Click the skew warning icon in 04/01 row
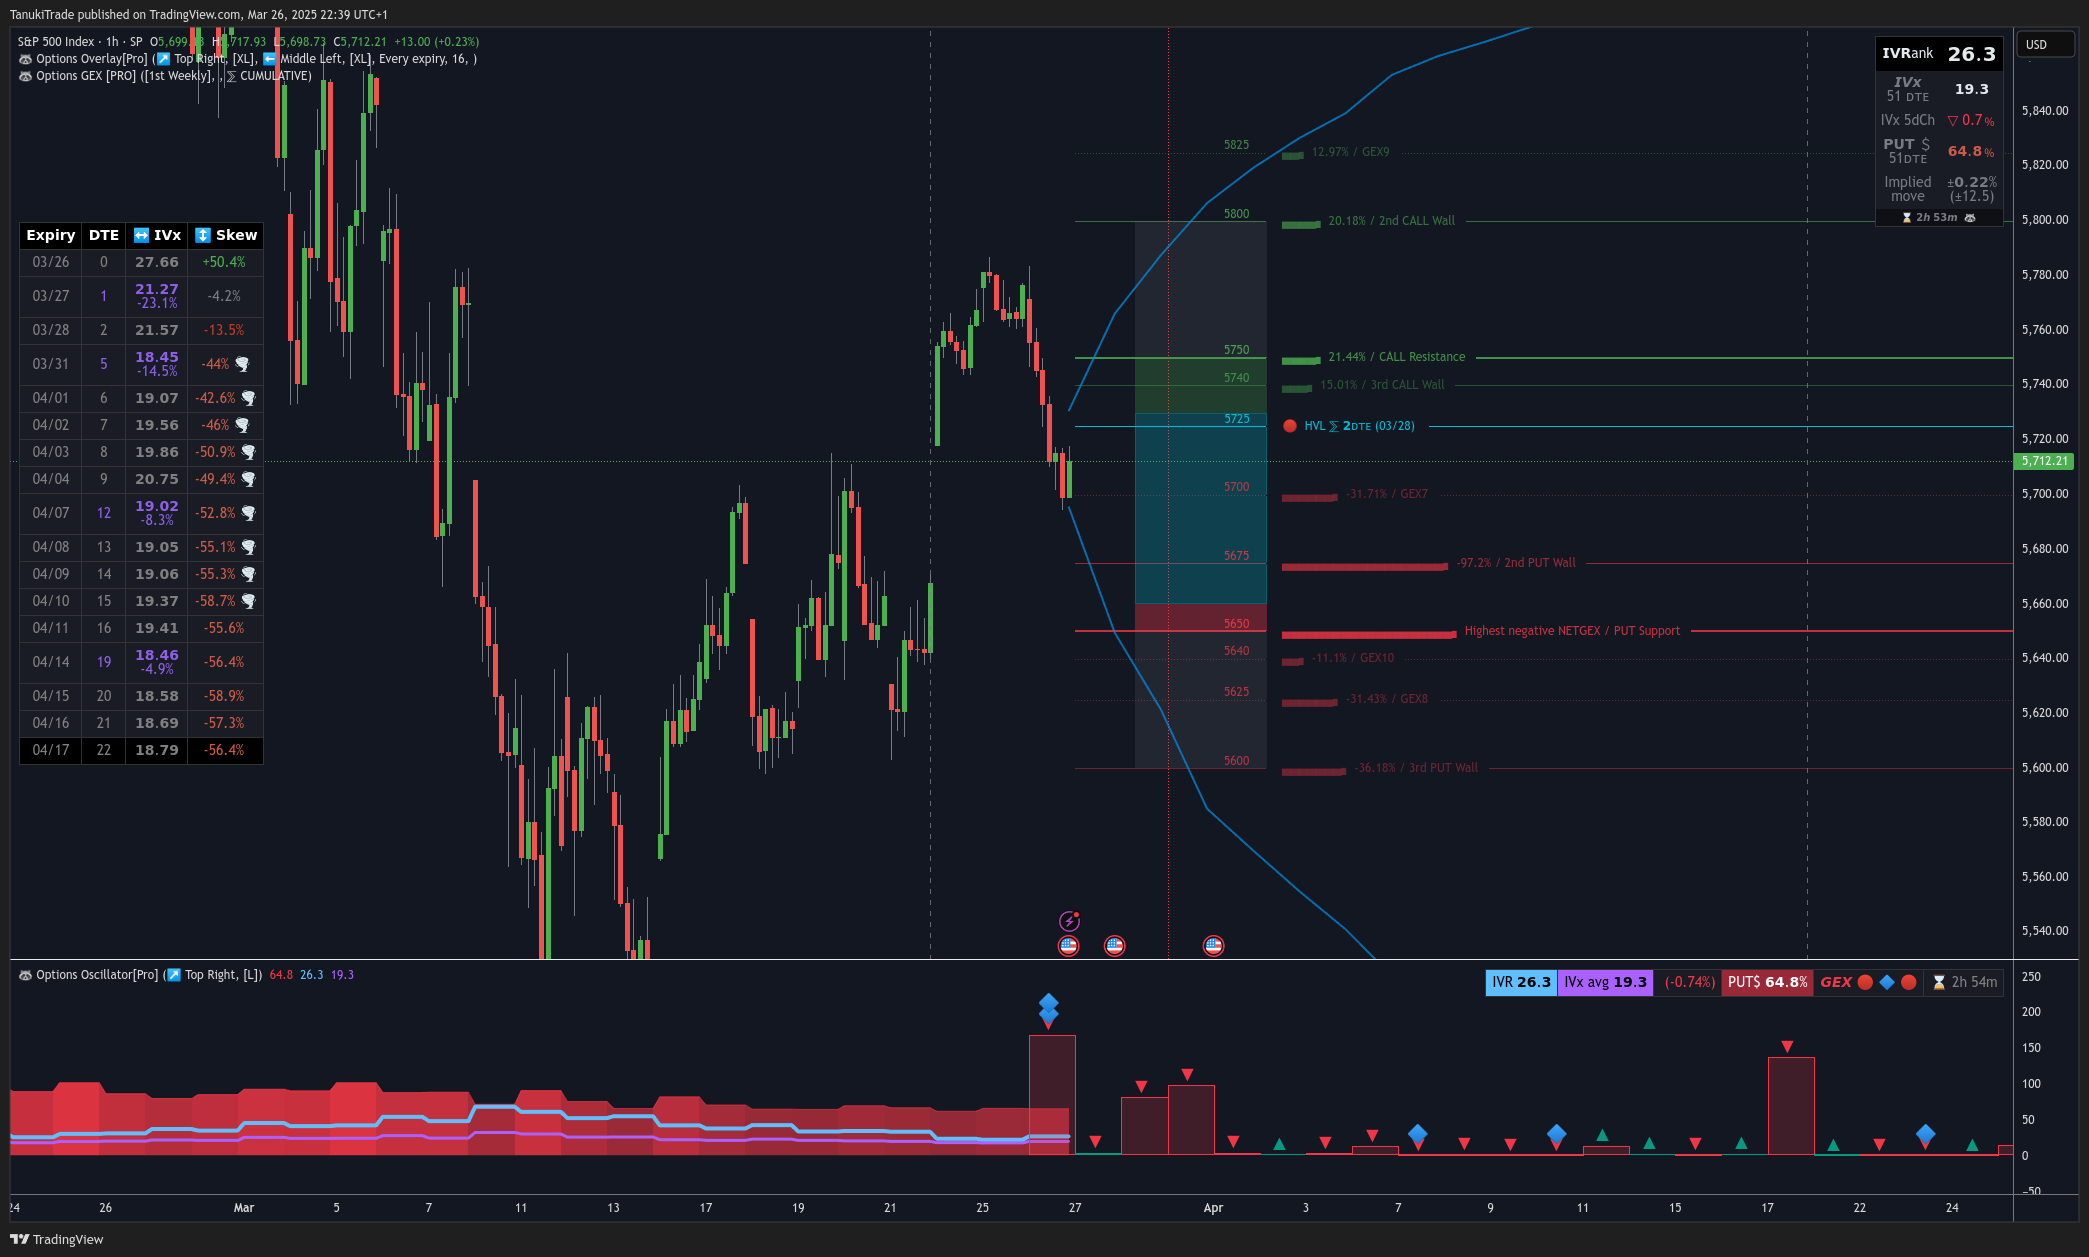 (248, 398)
